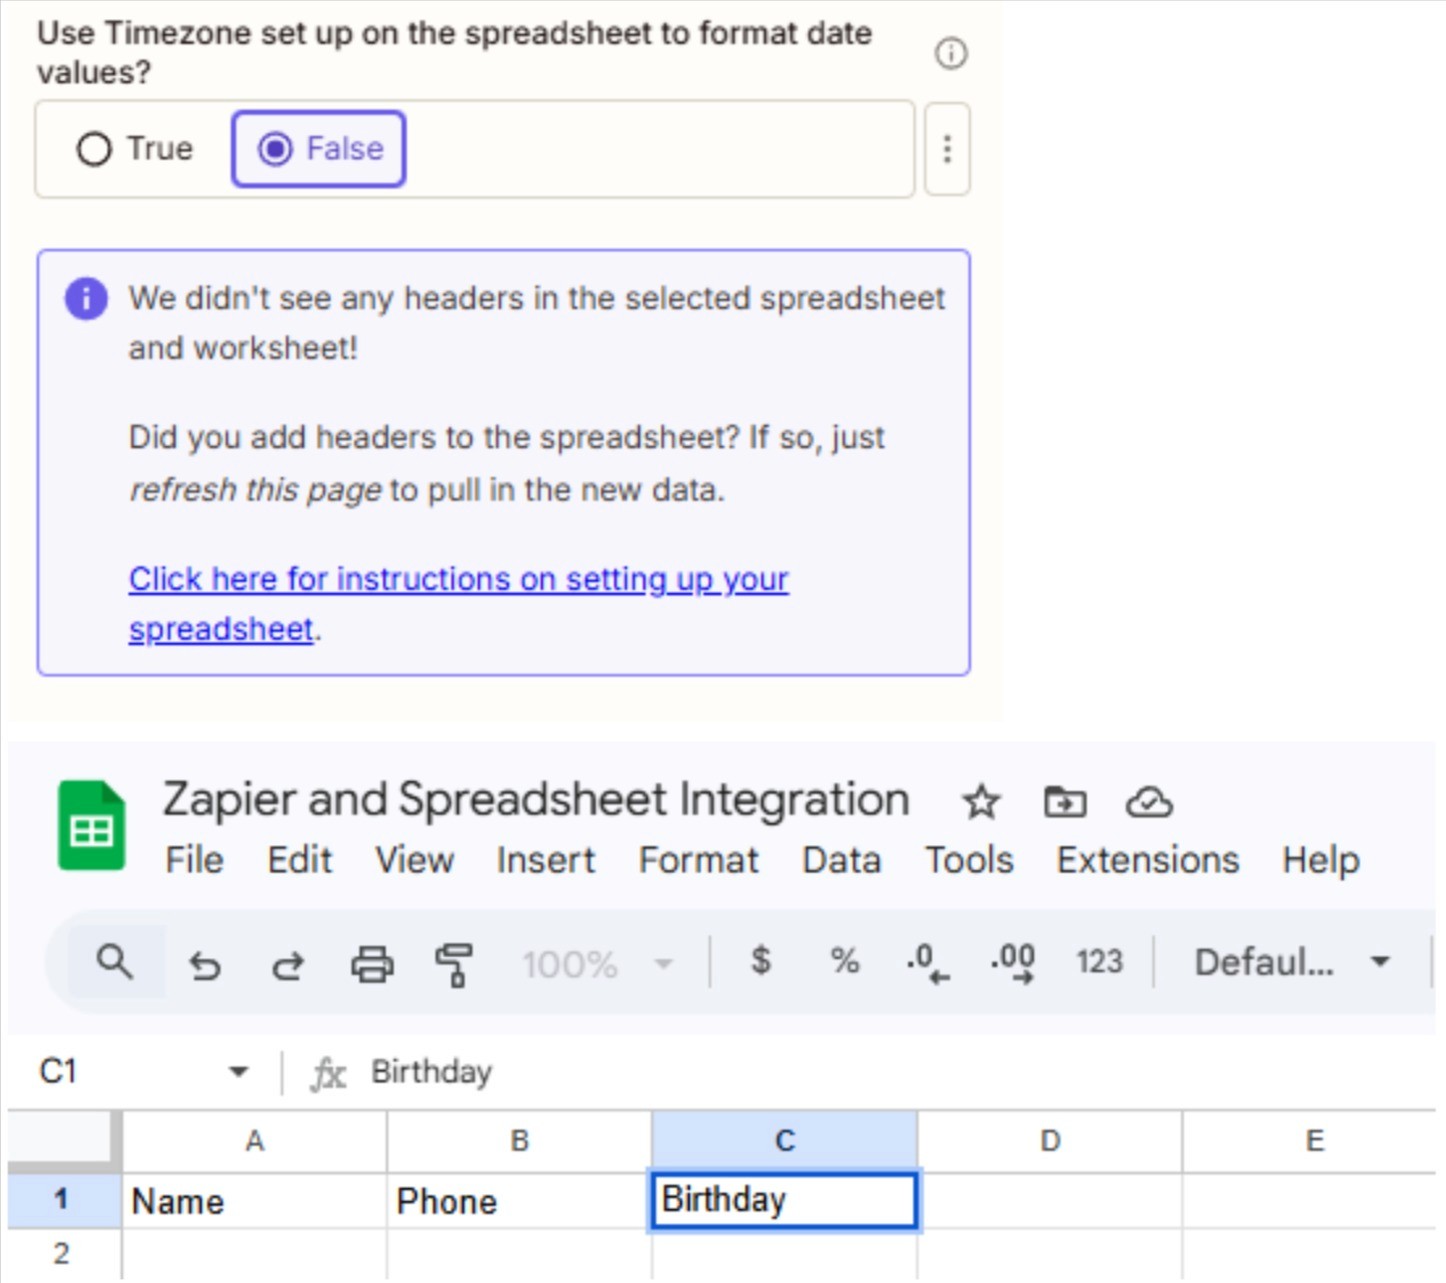The width and height of the screenshot is (1446, 1283).
Task: Open the Format menu
Action: tap(699, 860)
